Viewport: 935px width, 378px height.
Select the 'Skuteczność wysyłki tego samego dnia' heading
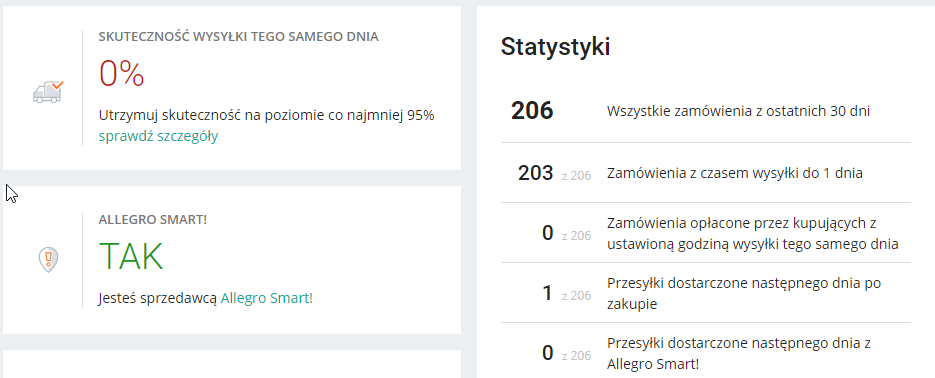coord(239,37)
